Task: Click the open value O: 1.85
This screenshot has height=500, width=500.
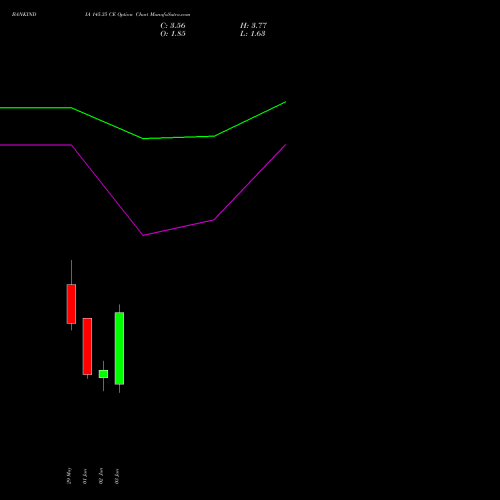Action: point(173,34)
